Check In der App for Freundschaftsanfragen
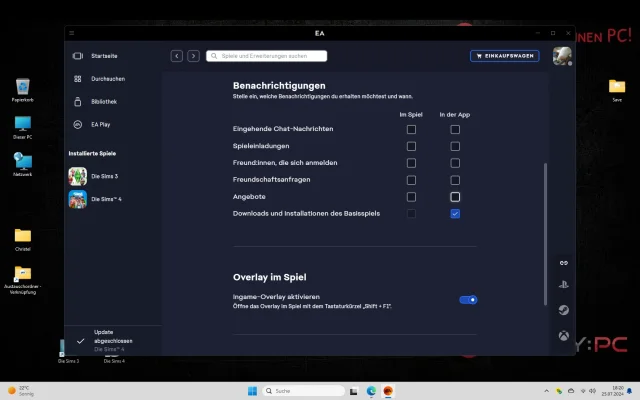Viewport: 640px width, 400px height. (455, 180)
